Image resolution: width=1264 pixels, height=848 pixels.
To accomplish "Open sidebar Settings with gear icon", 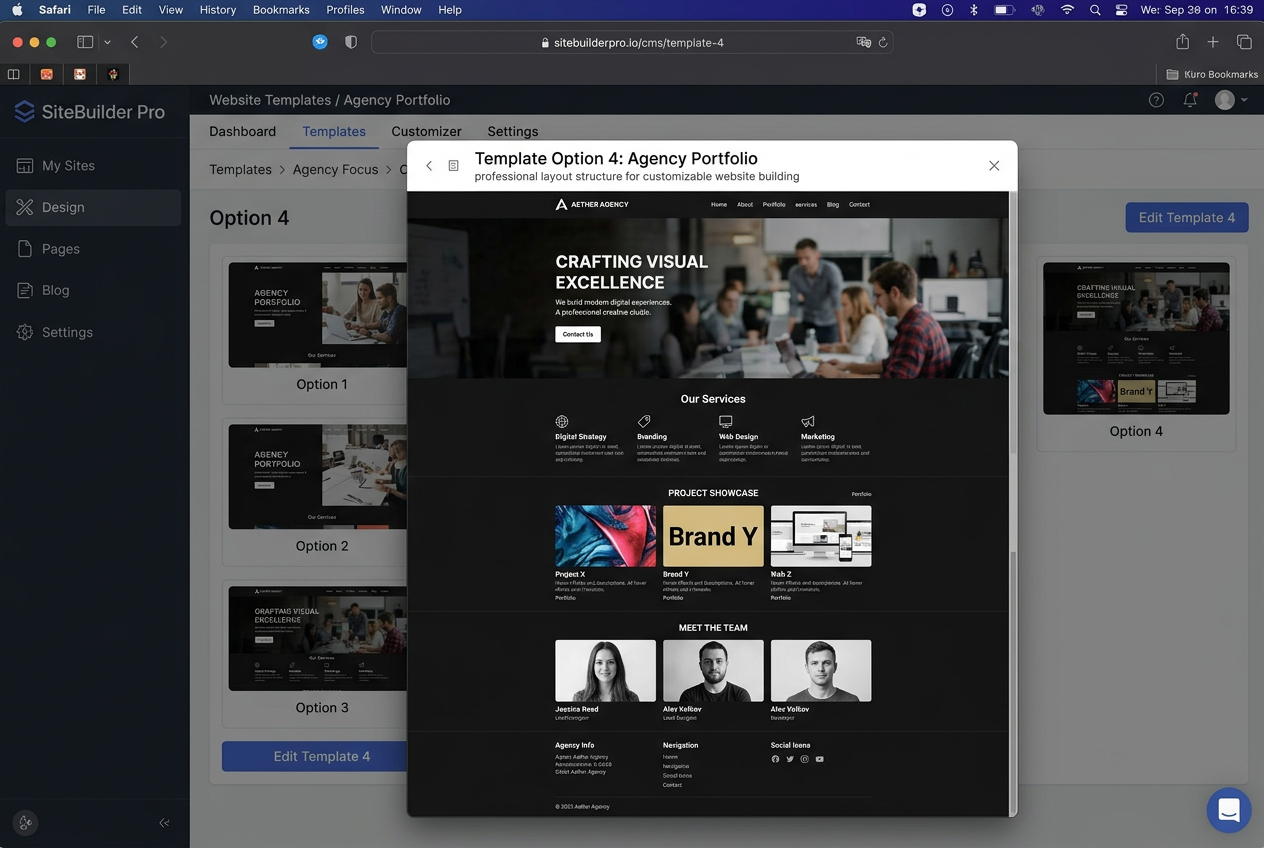I will tap(93, 332).
